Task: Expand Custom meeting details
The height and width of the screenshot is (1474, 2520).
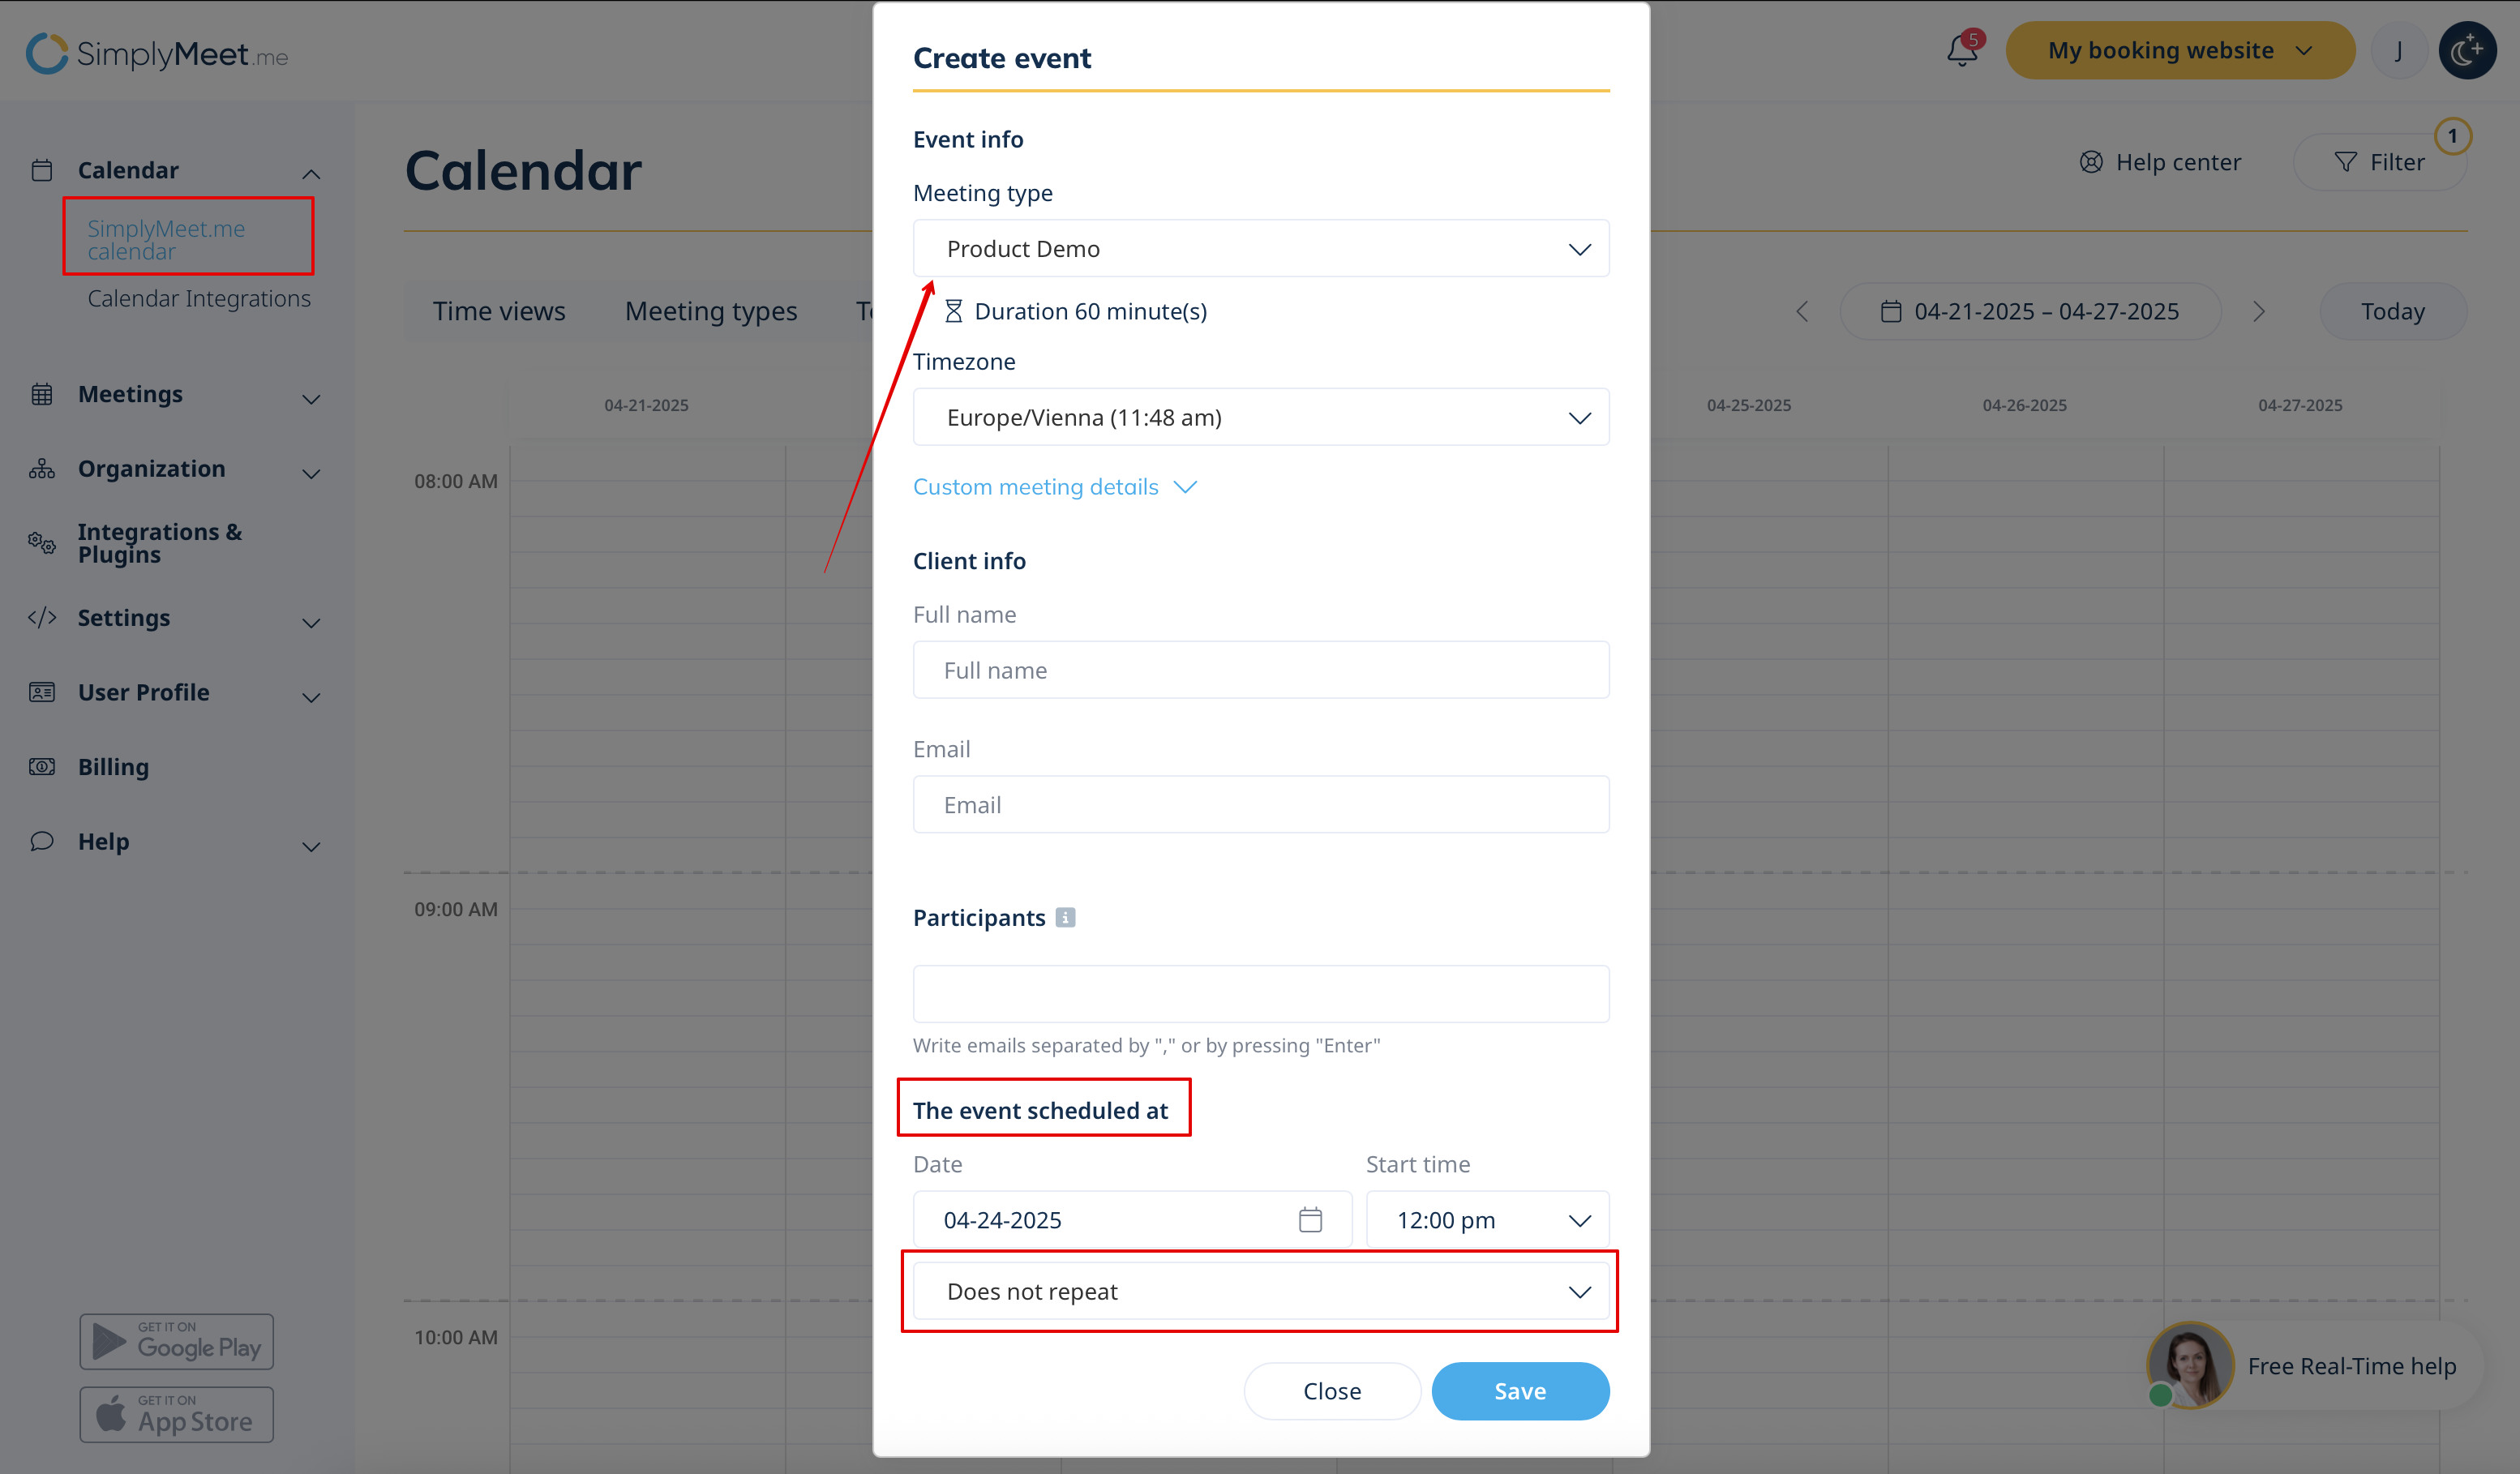Action: 1054,487
